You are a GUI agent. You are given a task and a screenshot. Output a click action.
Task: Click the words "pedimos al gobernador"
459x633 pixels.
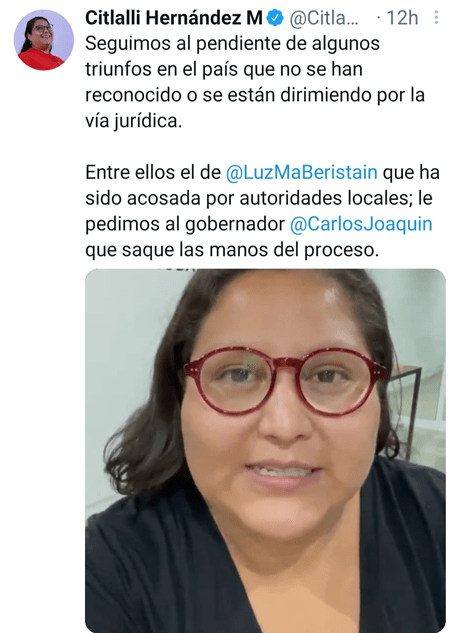coord(185,224)
